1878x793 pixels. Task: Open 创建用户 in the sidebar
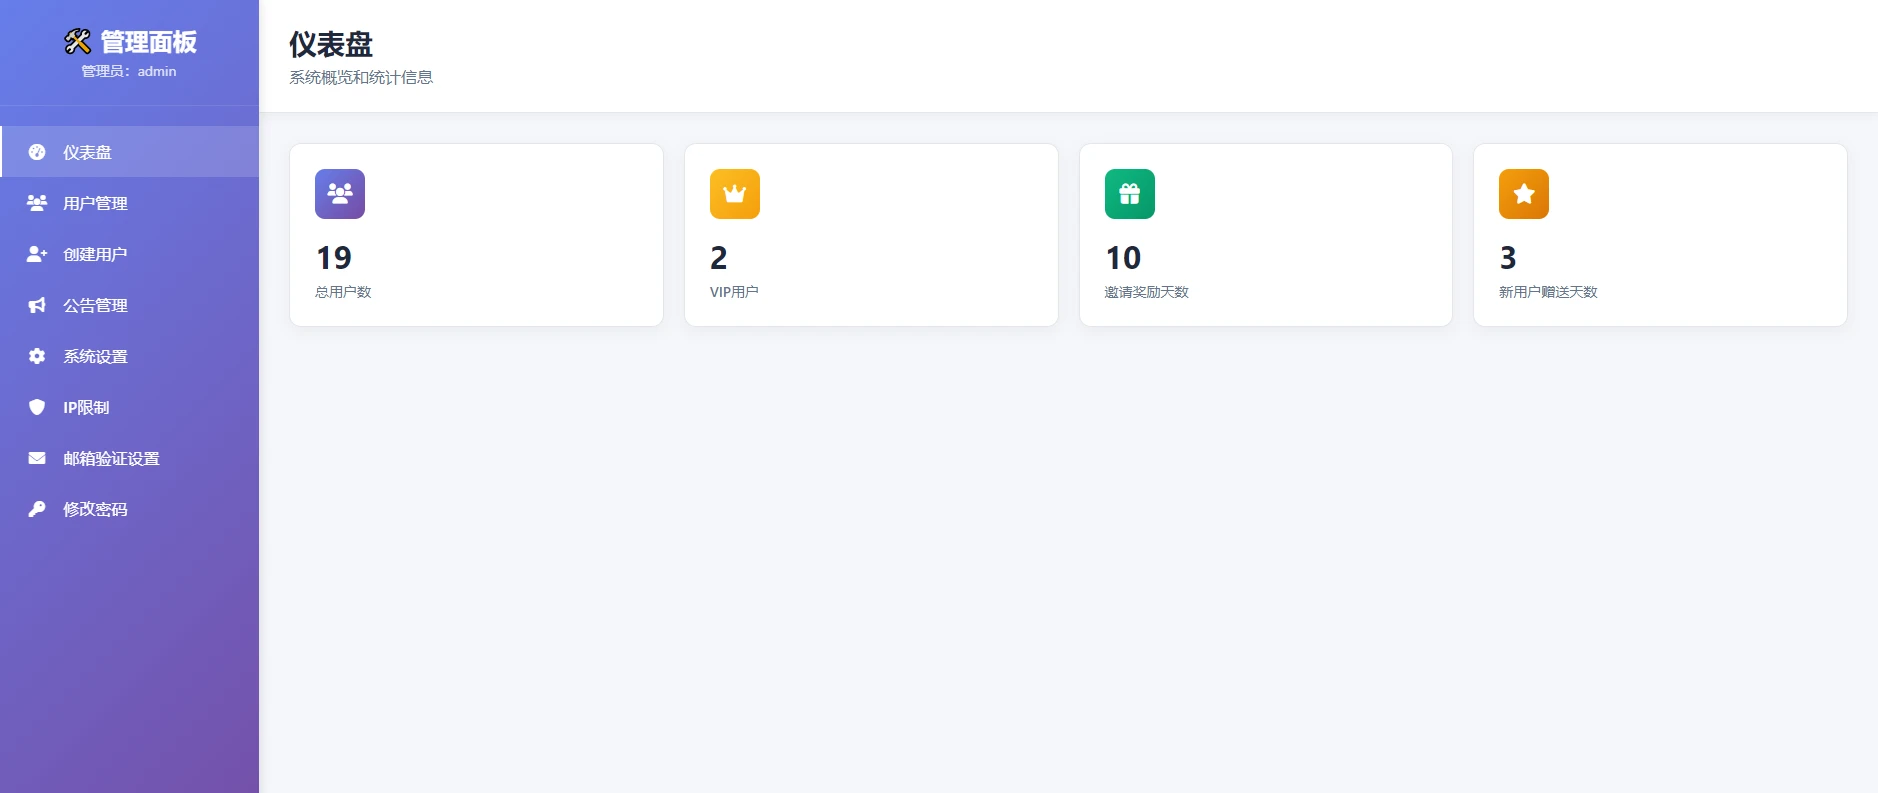coord(96,254)
